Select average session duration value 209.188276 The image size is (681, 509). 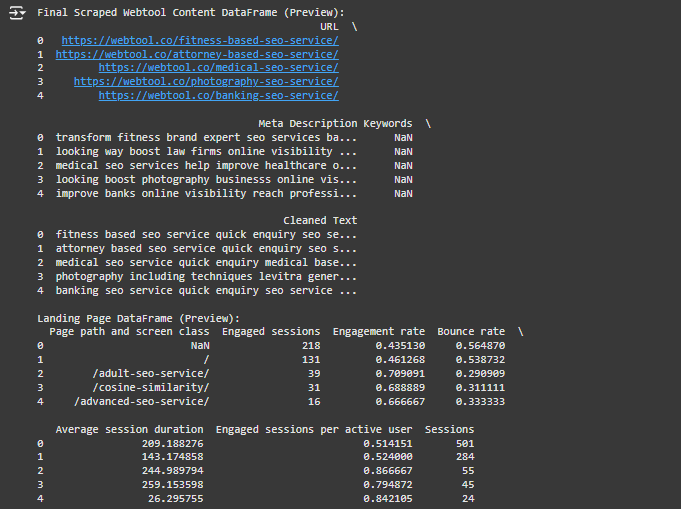tap(172, 443)
